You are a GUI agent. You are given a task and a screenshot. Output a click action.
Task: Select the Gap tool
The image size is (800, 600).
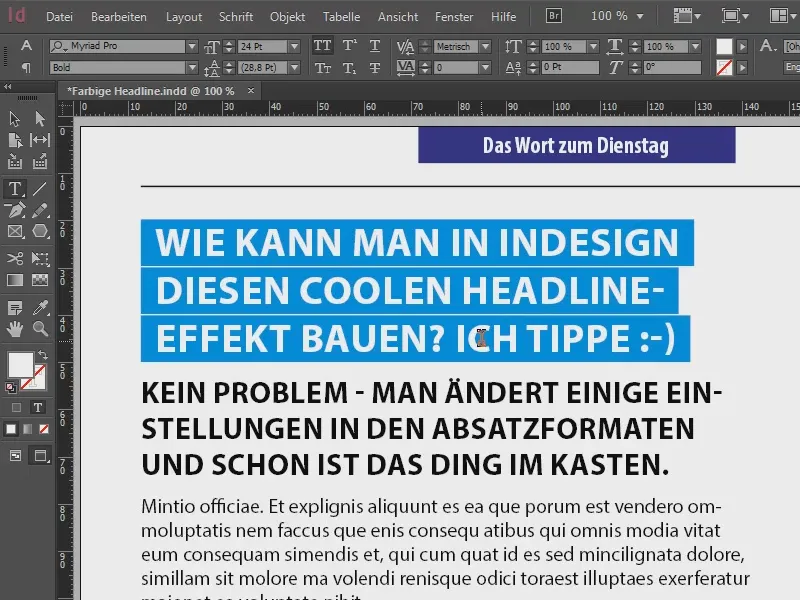pyautogui.click(x=40, y=140)
